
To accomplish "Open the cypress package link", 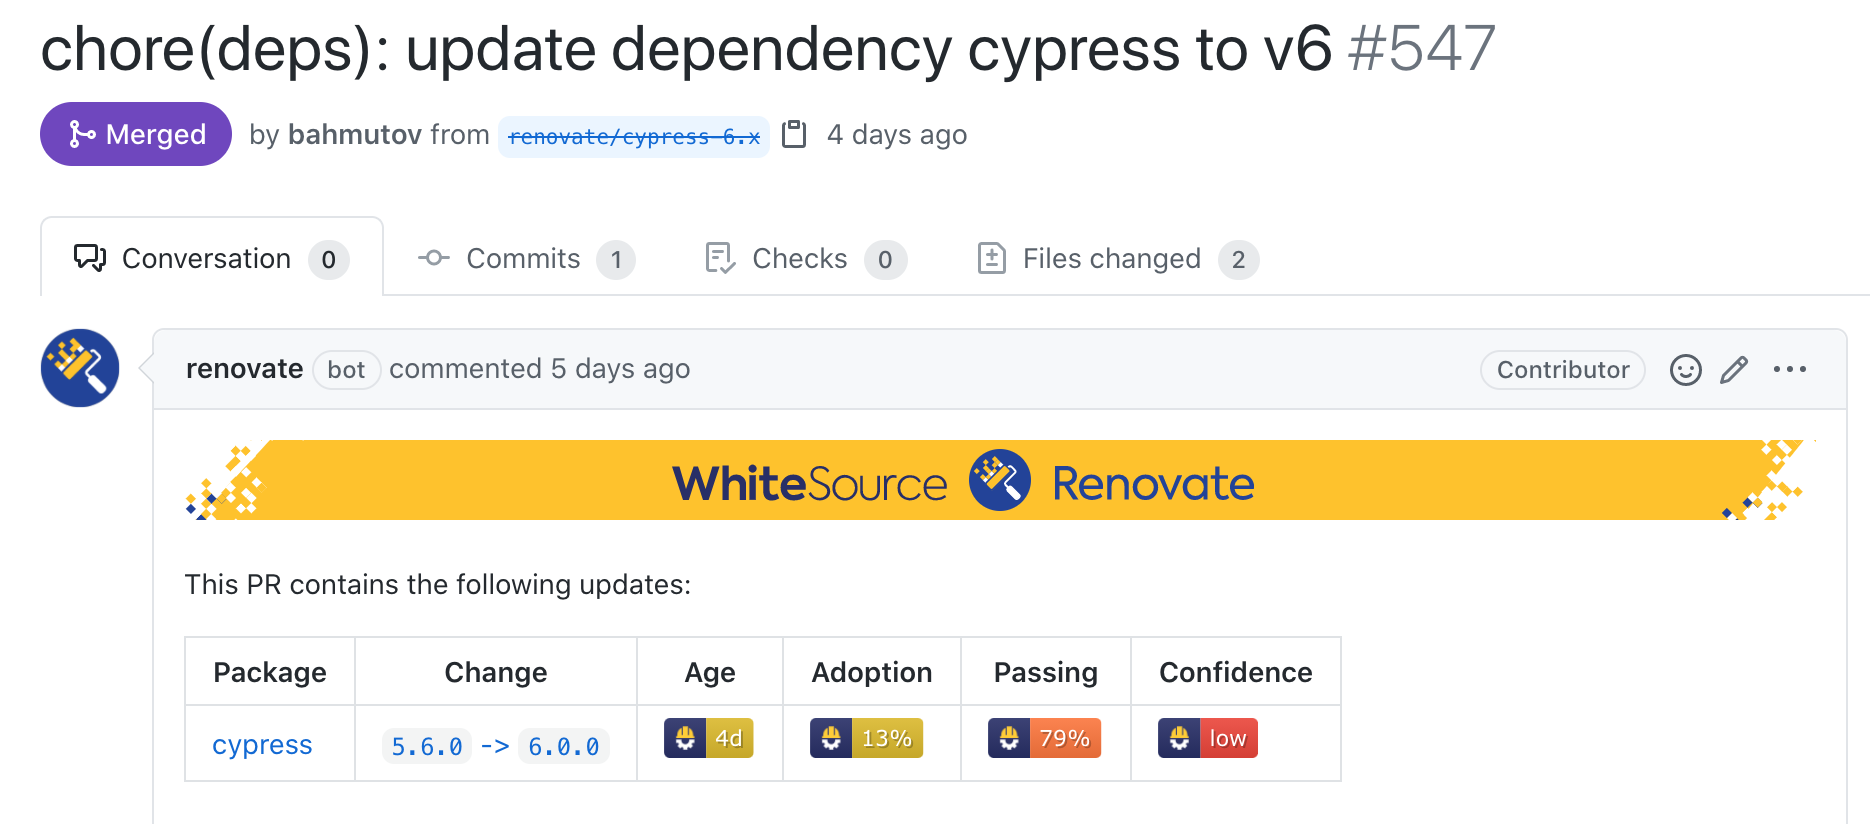I will pos(262,744).
